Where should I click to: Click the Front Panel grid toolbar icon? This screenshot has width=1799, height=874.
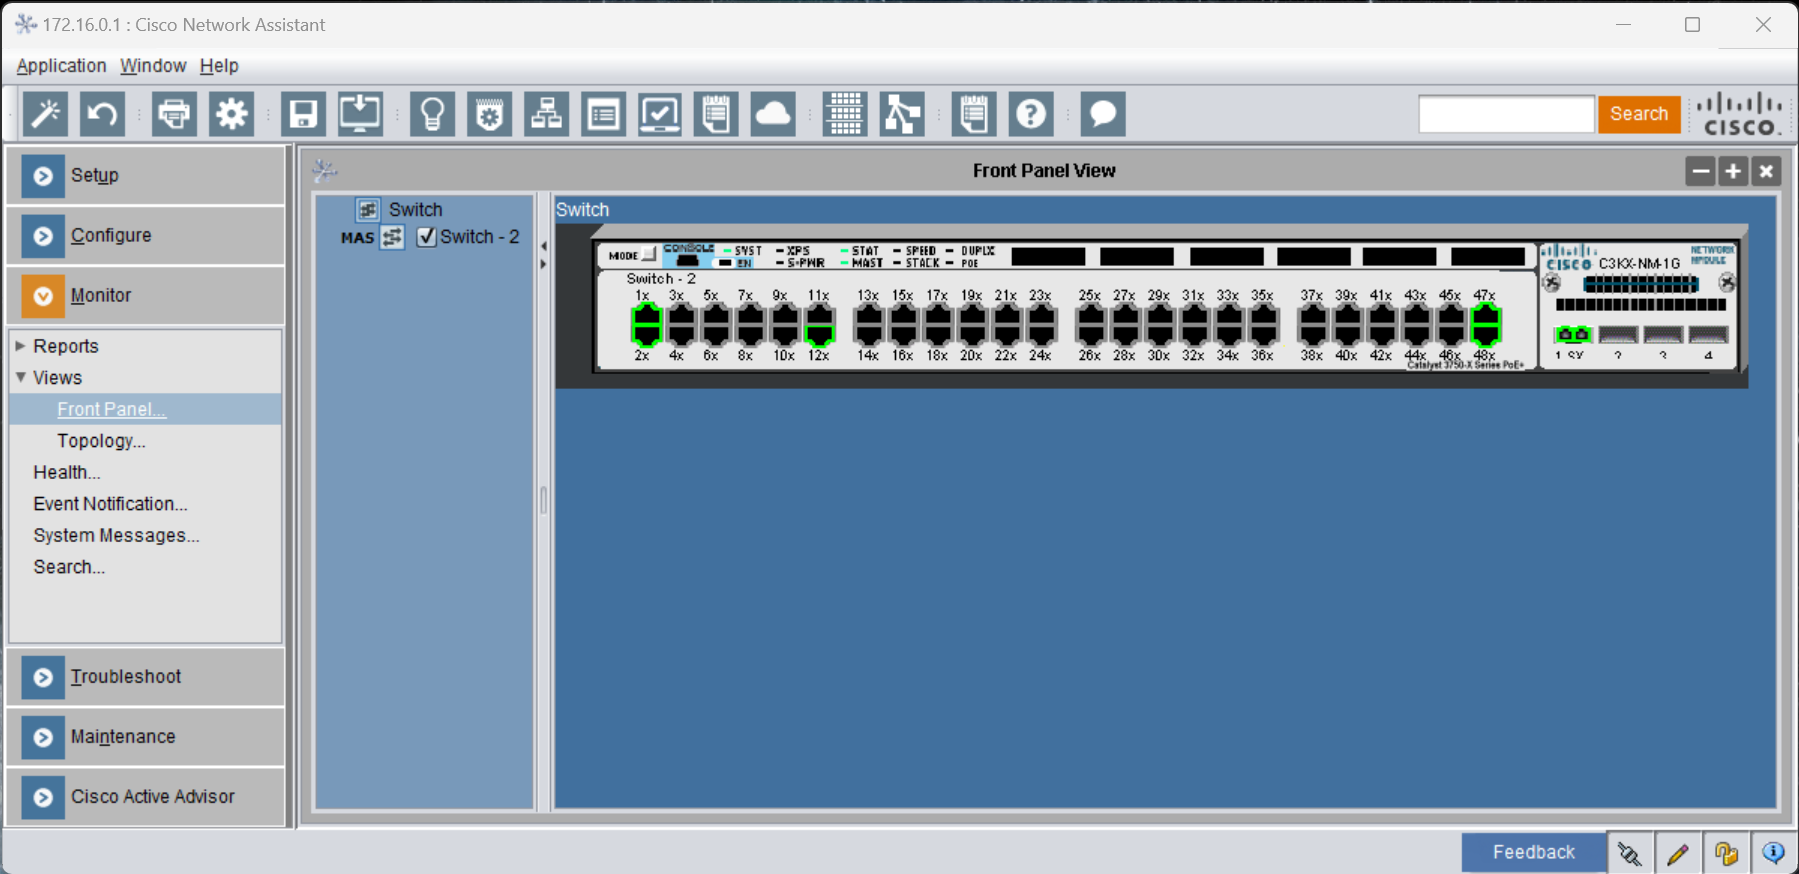(845, 114)
